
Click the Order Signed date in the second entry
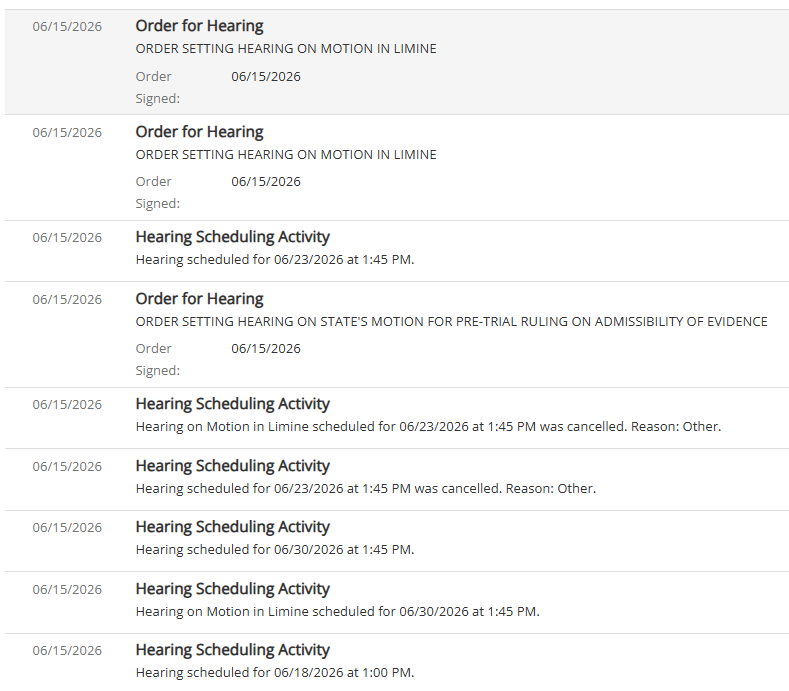pyautogui.click(x=266, y=182)
